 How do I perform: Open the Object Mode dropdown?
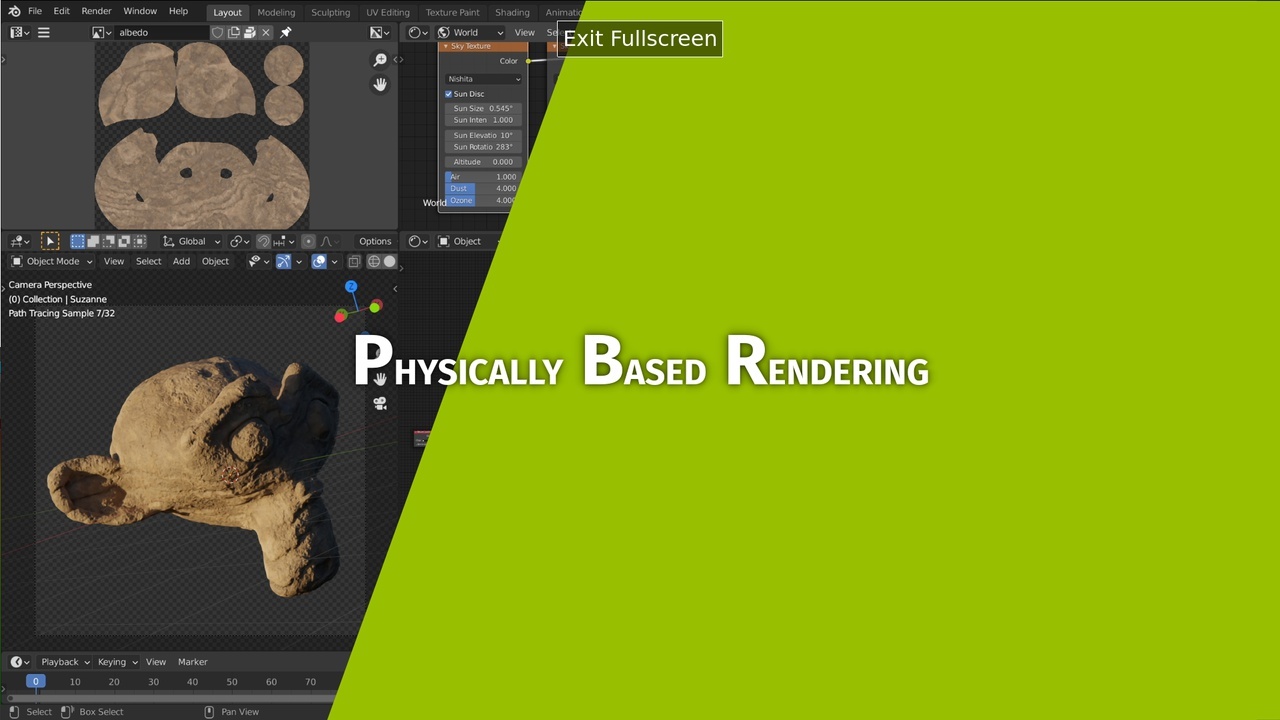coord(53,261)
